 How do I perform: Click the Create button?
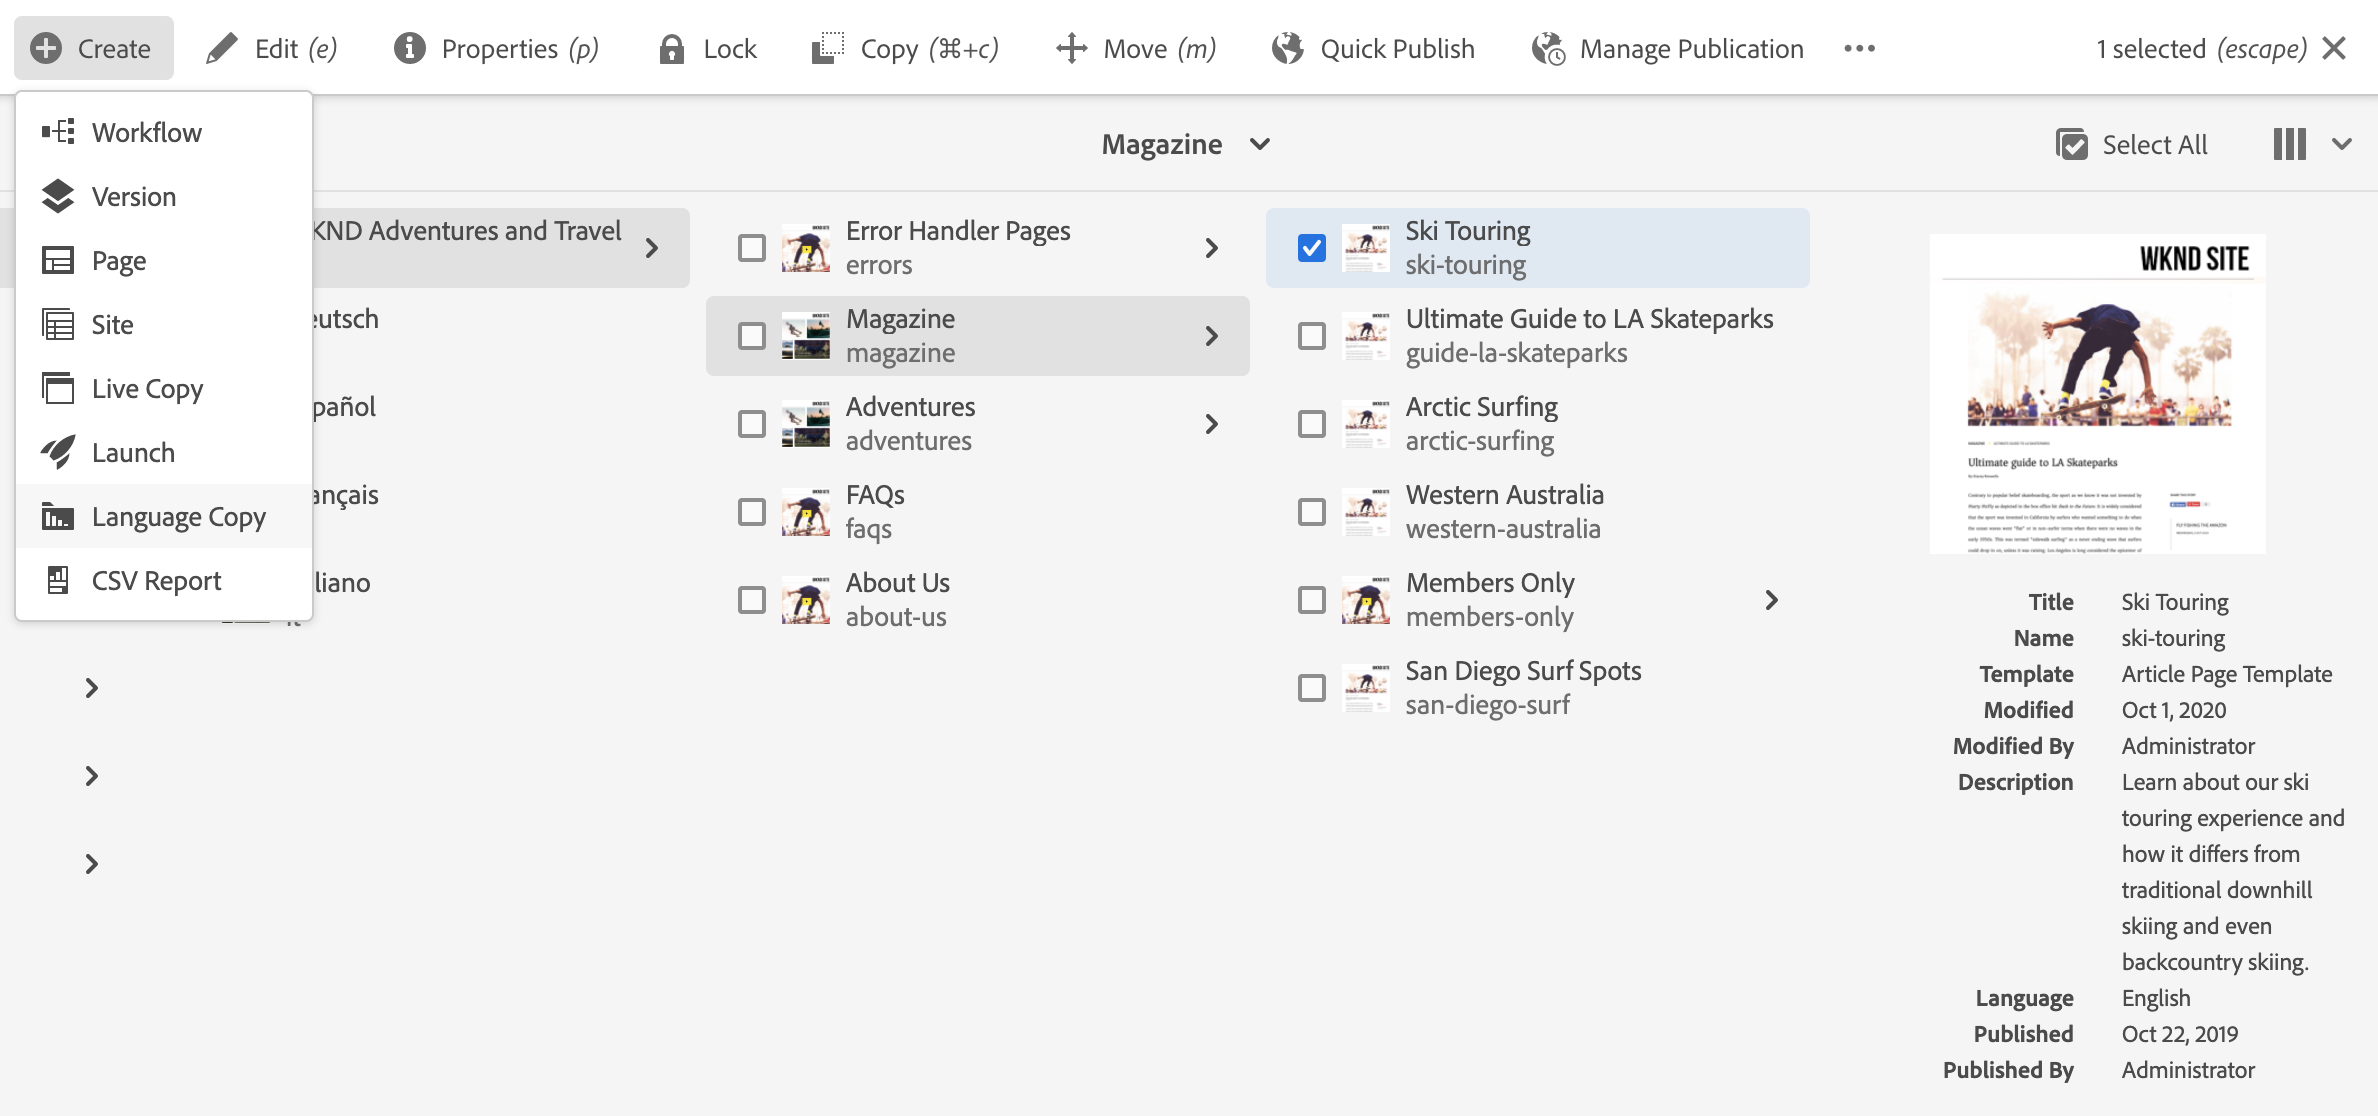pyautogui.click(x=93, y=48)
